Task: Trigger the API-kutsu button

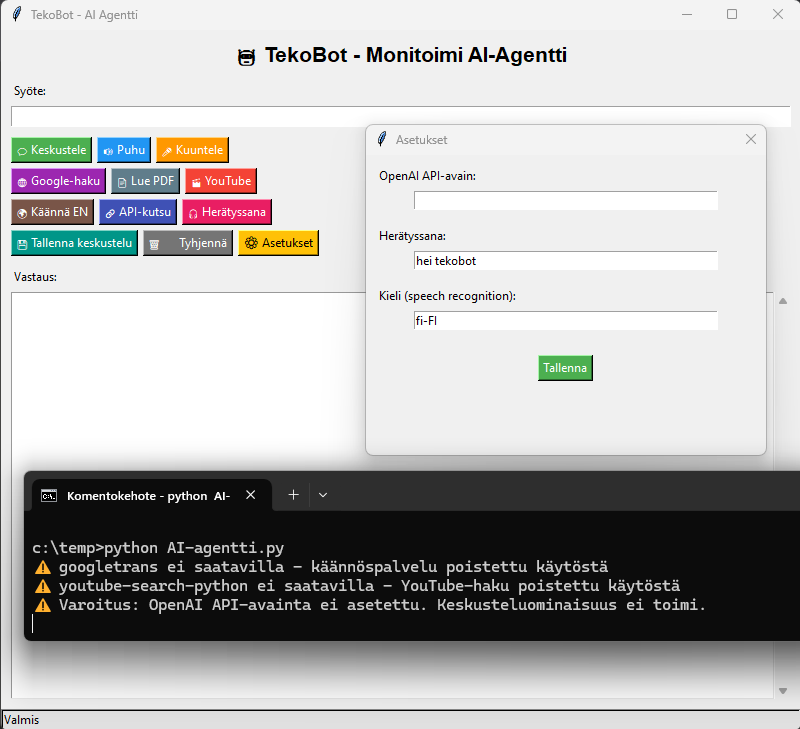Action: point(138,212)
